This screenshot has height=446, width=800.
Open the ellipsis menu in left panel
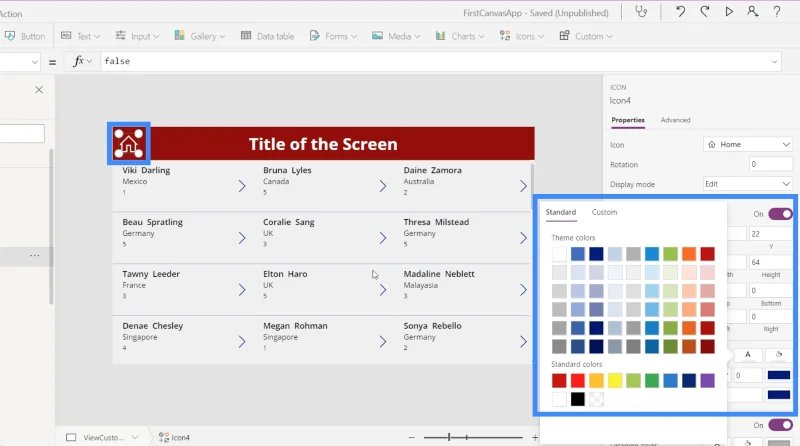tap(35, 255)
